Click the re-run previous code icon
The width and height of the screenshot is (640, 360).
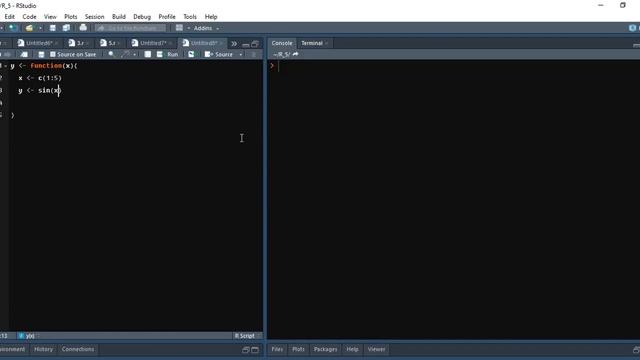click(191, 54)
